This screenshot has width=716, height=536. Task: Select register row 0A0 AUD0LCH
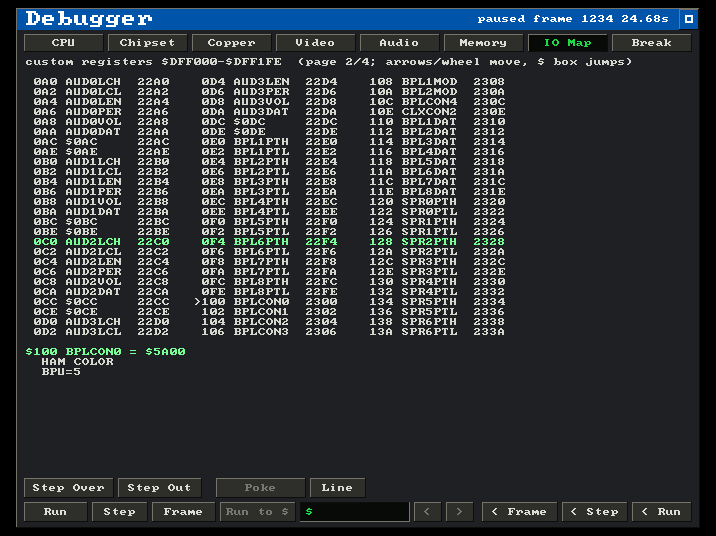point(101,82)
